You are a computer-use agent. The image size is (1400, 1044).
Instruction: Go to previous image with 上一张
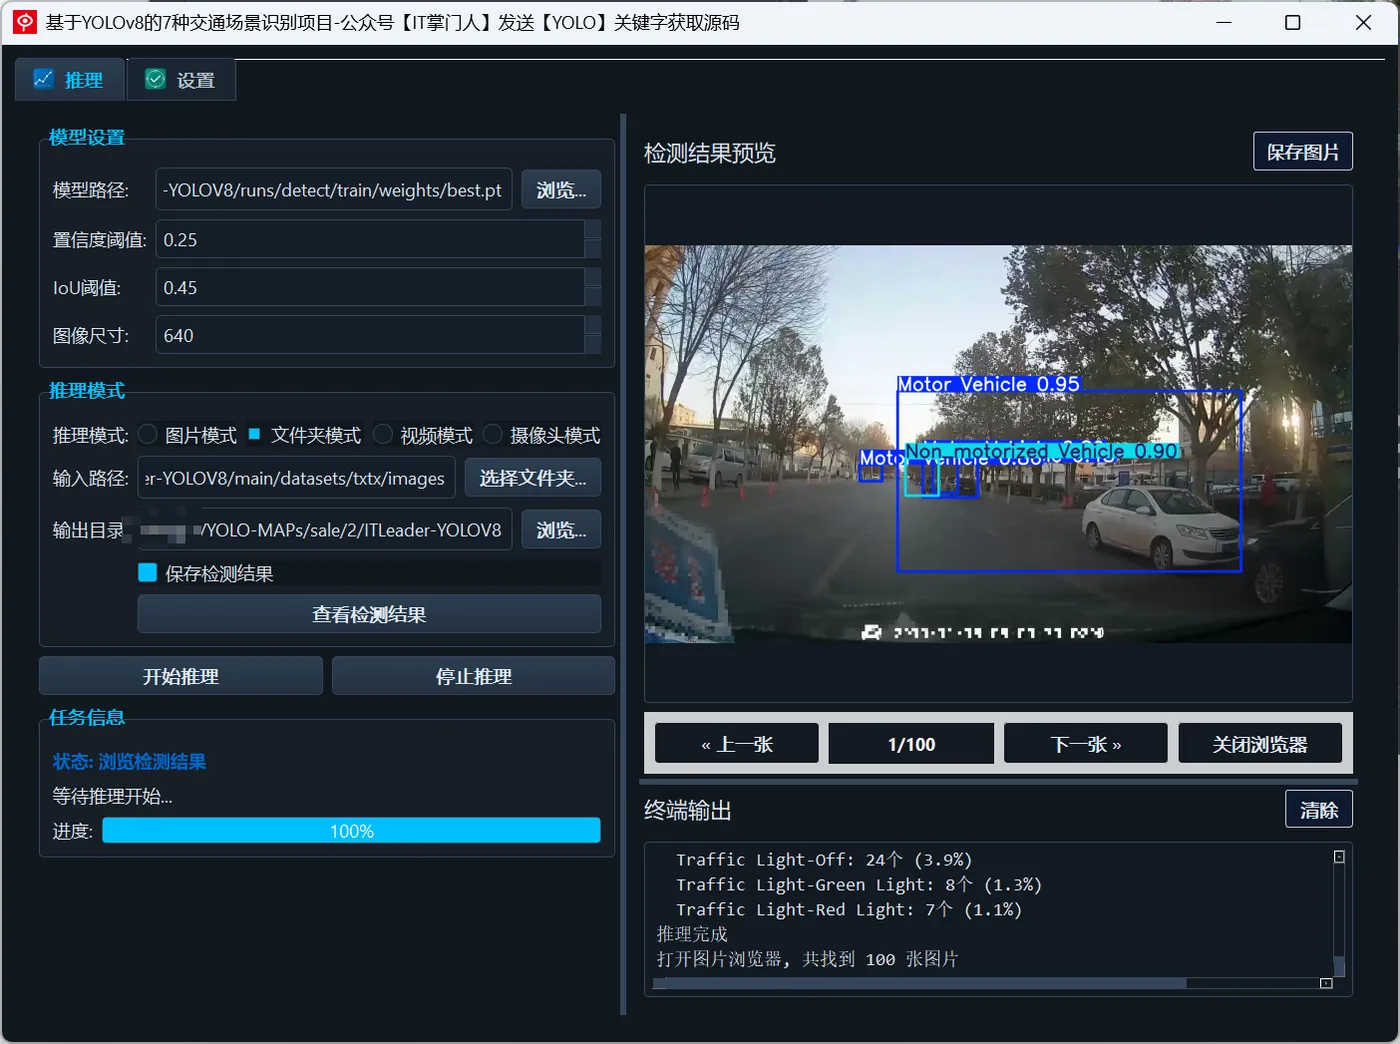(x=737, y=744)
